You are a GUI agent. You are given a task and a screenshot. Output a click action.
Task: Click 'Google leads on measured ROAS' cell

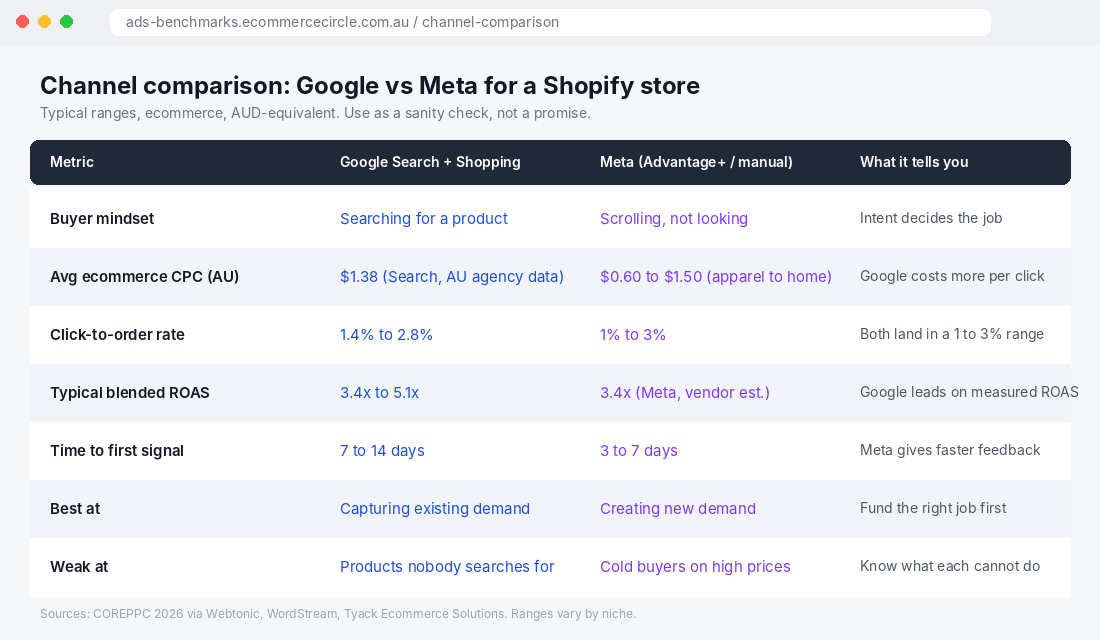point(970,392)
